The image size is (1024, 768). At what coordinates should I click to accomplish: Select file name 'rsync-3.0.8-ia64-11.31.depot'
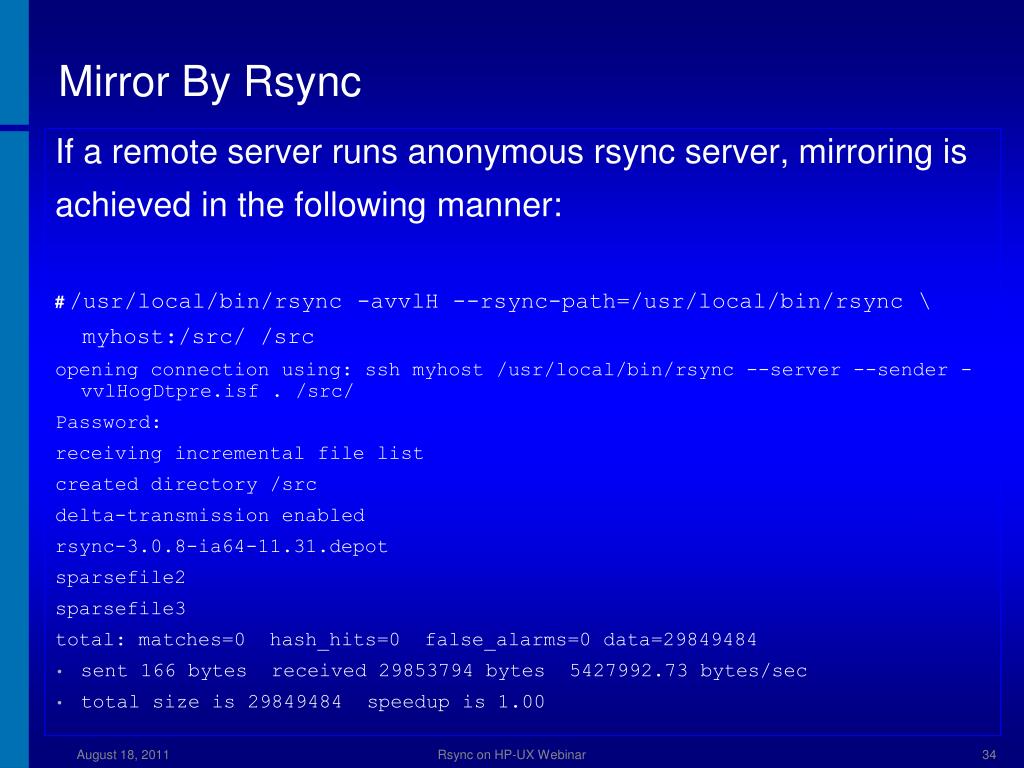pyautogui.click(x=221, y=547)
